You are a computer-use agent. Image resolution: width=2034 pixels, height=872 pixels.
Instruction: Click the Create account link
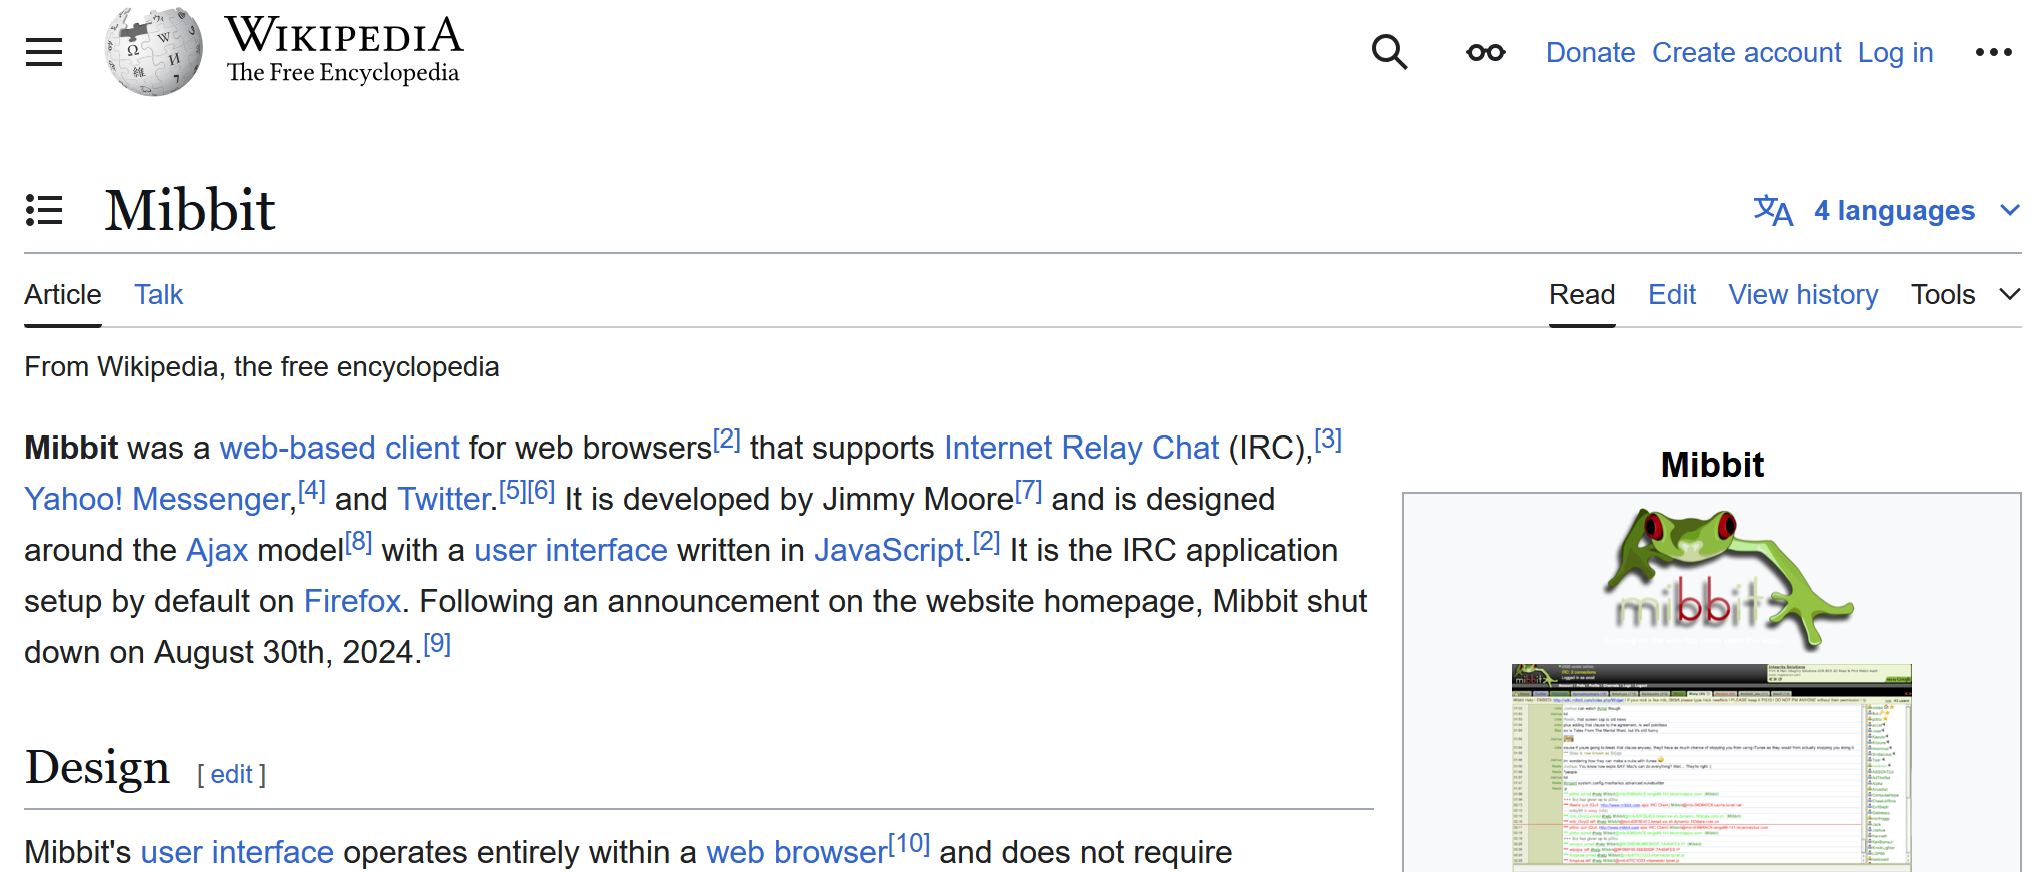point(1746,52)
